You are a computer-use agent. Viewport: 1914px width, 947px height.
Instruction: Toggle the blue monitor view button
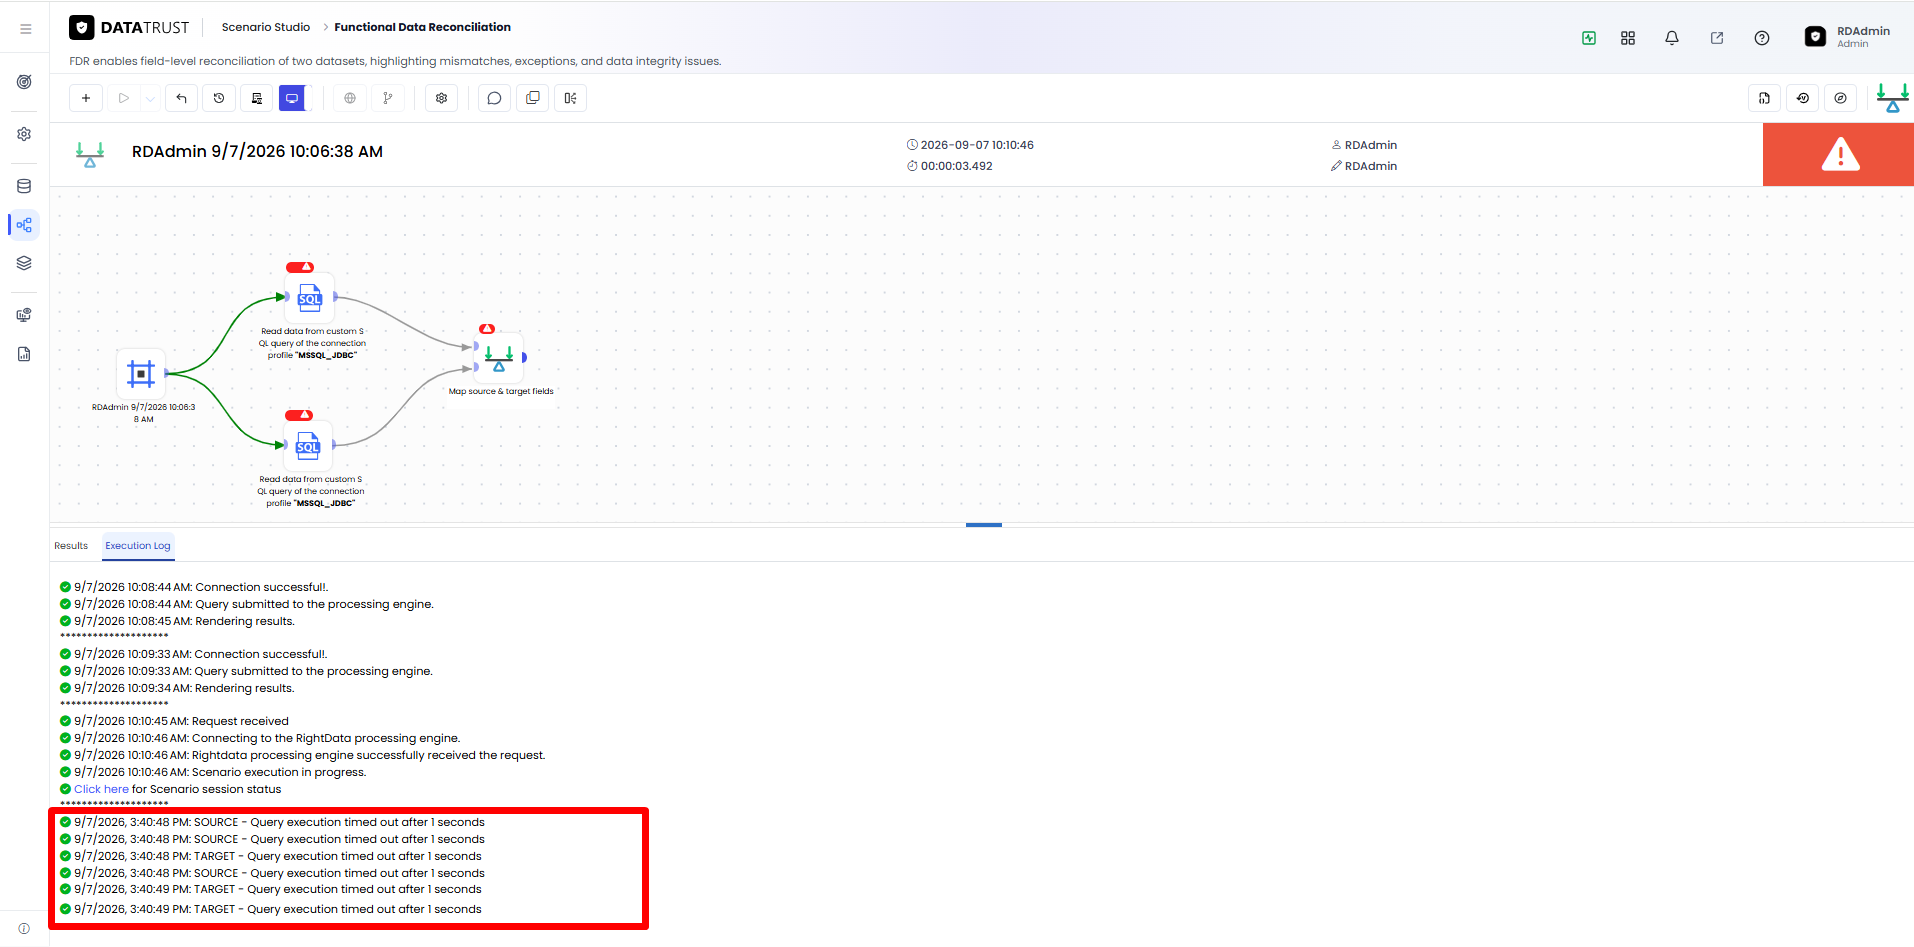[292, 98]
